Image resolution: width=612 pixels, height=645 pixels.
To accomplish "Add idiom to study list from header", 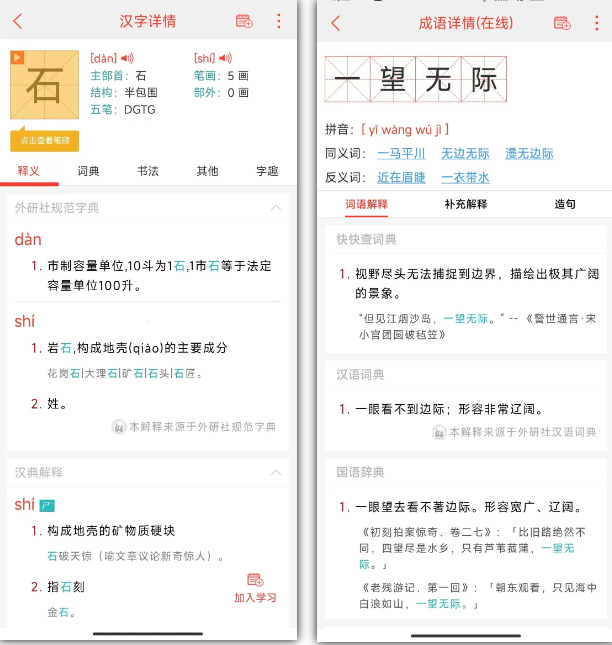I will [562, 23].
